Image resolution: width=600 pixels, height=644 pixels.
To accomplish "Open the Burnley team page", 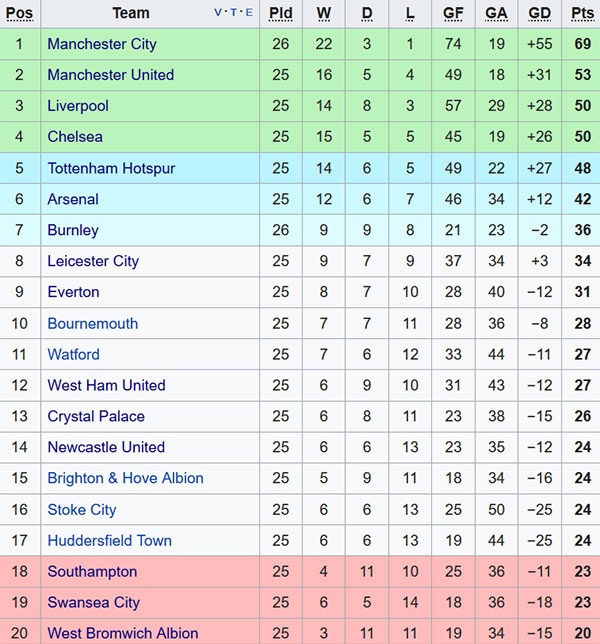I will click(73, 230).
